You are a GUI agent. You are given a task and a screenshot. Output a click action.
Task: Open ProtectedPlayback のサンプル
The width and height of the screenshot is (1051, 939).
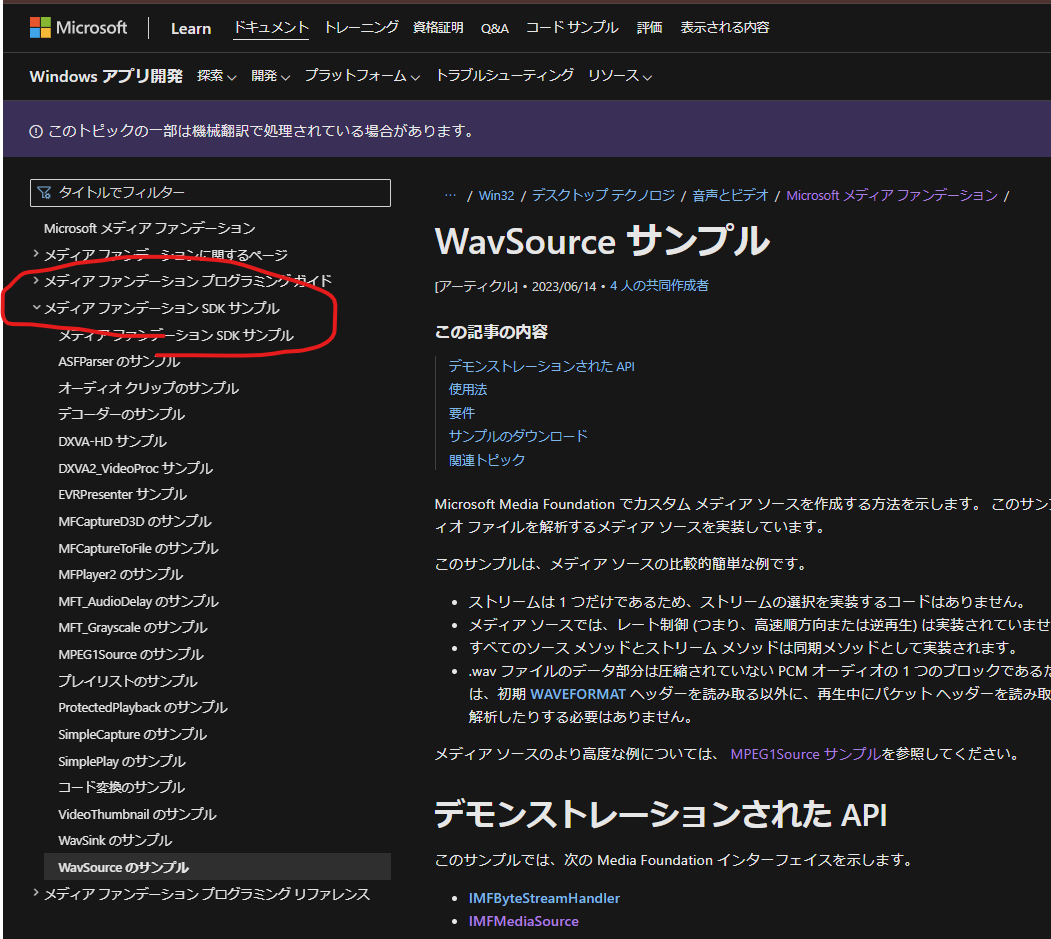click(143, 708)
